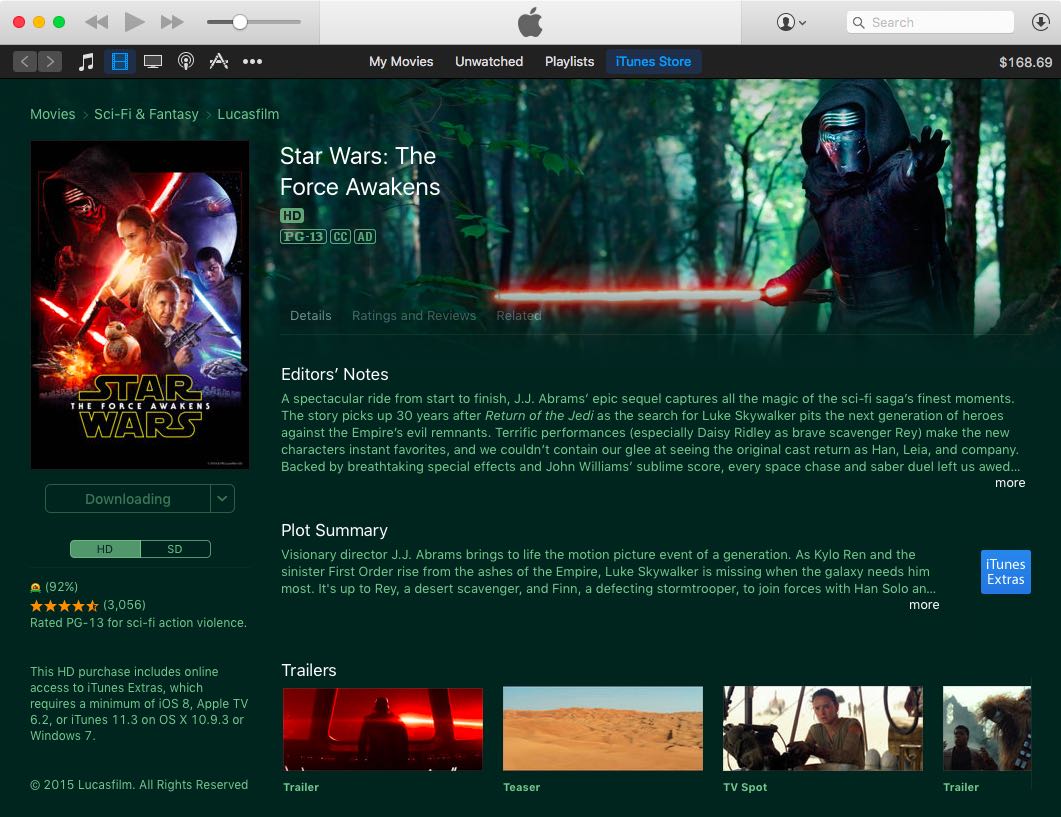Select the iTunes Store tab
Screen dimensions: 1061x817
pos(653,62)
